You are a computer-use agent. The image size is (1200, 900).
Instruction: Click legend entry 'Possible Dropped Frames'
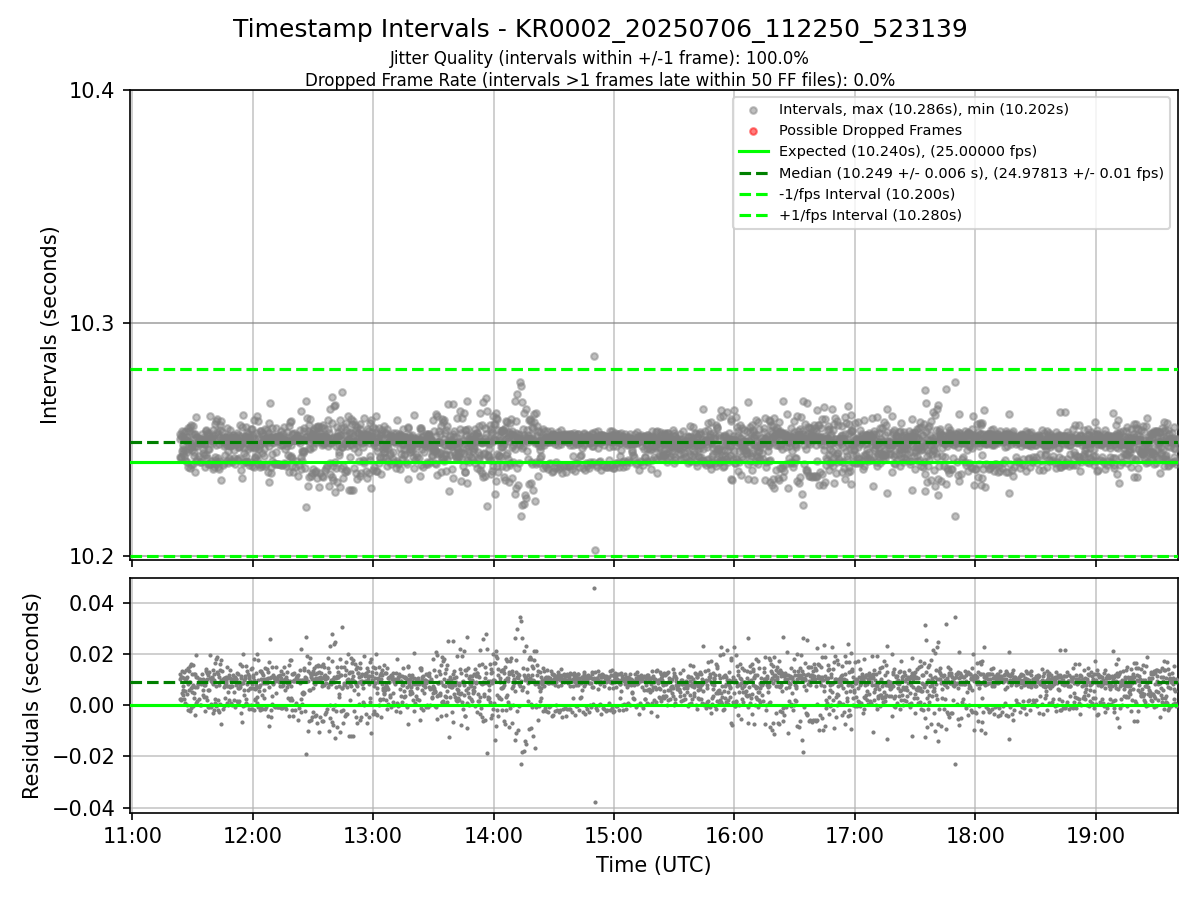coord(870,130)
